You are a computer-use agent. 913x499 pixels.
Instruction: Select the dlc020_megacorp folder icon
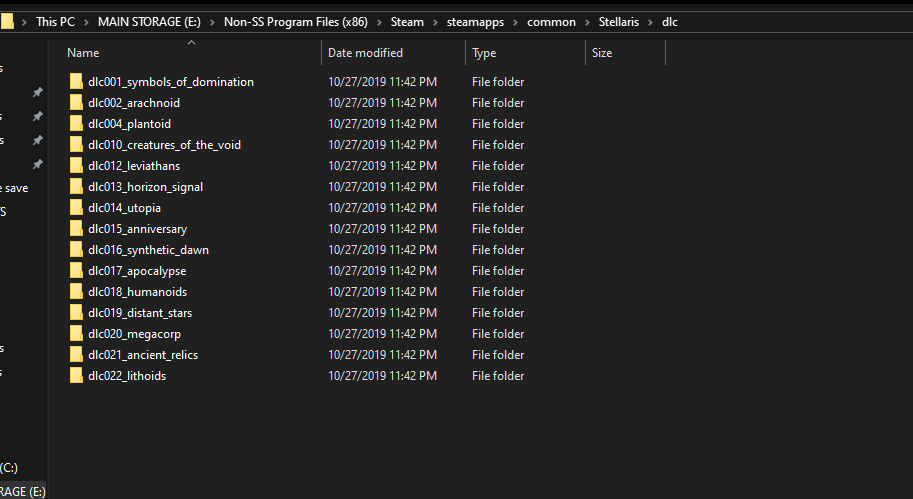(77, 334)
